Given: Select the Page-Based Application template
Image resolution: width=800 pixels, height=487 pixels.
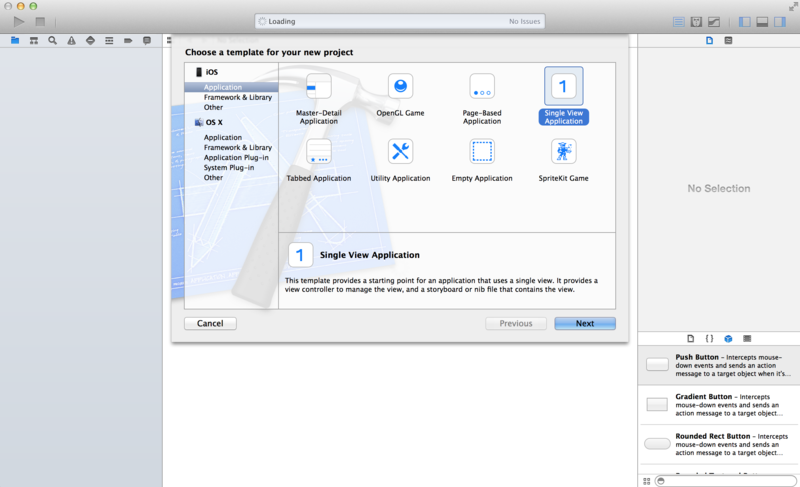Looking at the screenshot, I should (x=482, y=99).
